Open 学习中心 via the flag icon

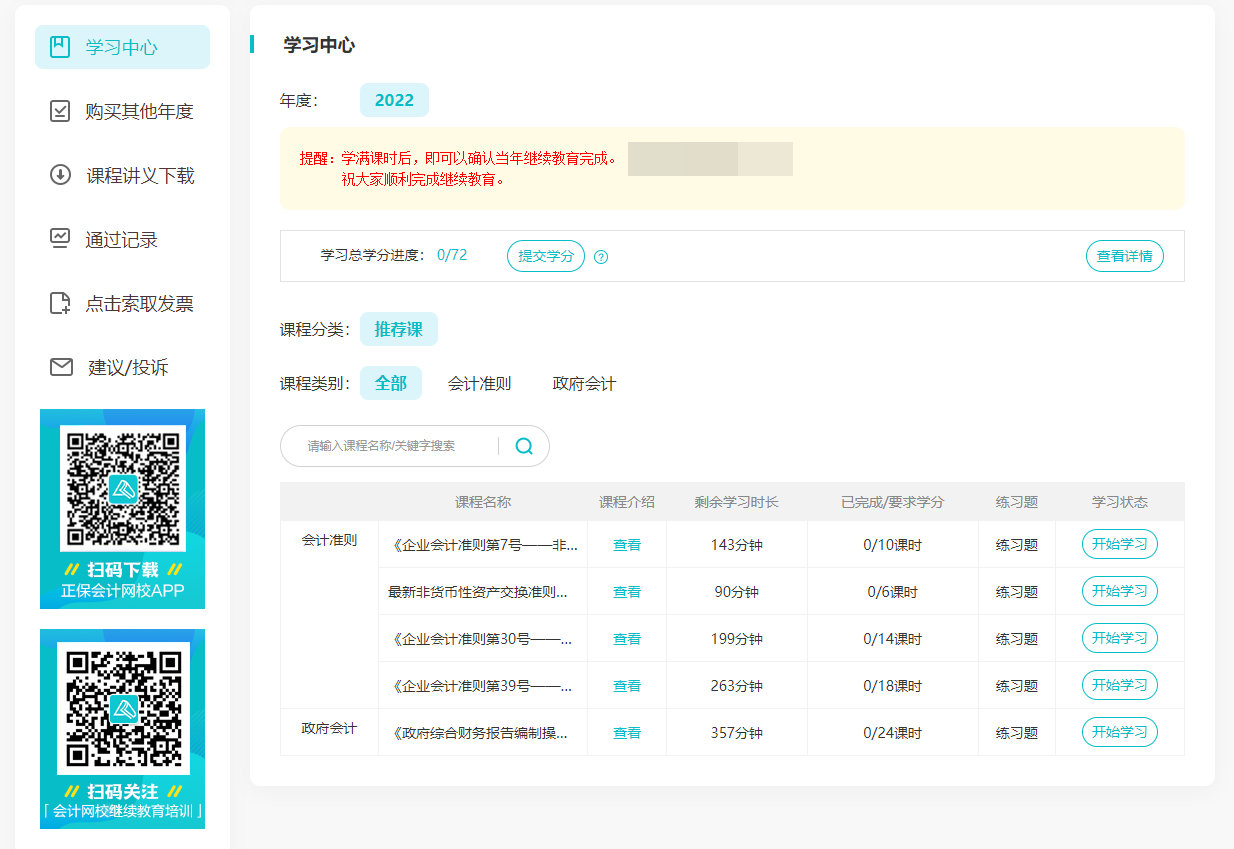click(61, 46)
